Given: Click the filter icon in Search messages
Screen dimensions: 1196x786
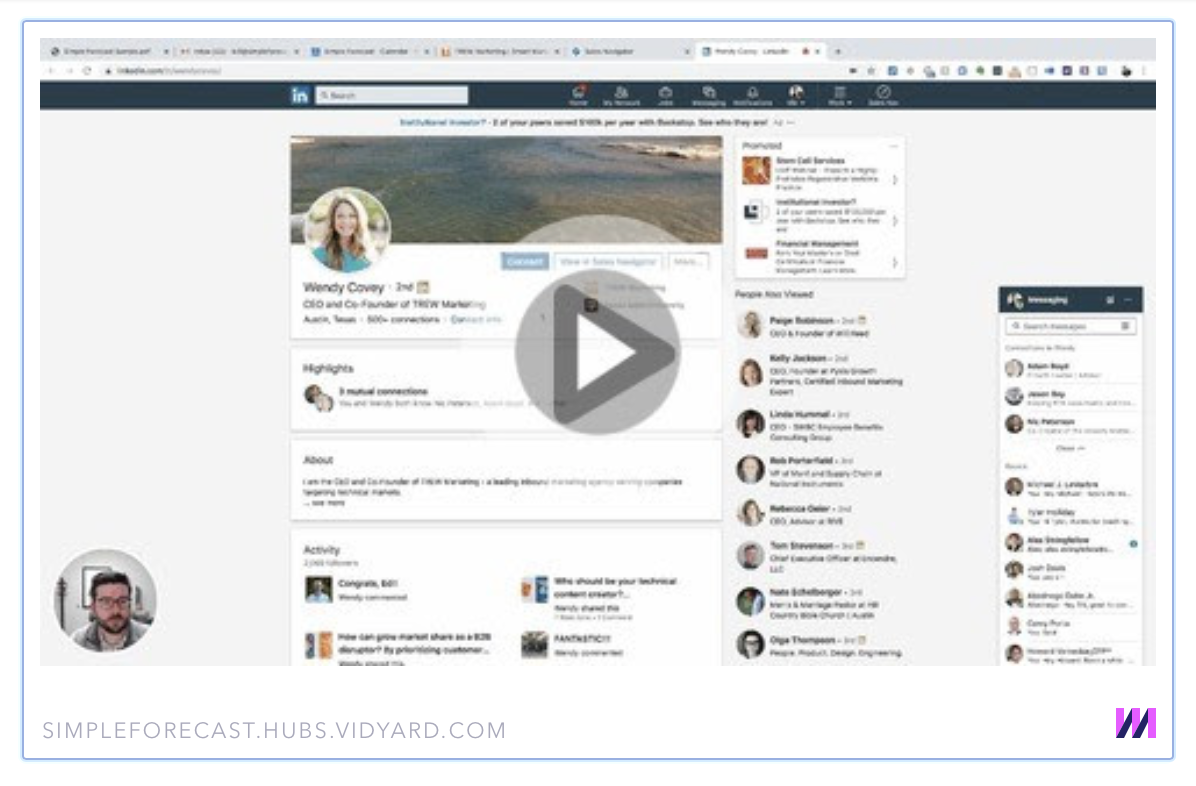Looking at the screenshot, I should [x=1125, y=327].
